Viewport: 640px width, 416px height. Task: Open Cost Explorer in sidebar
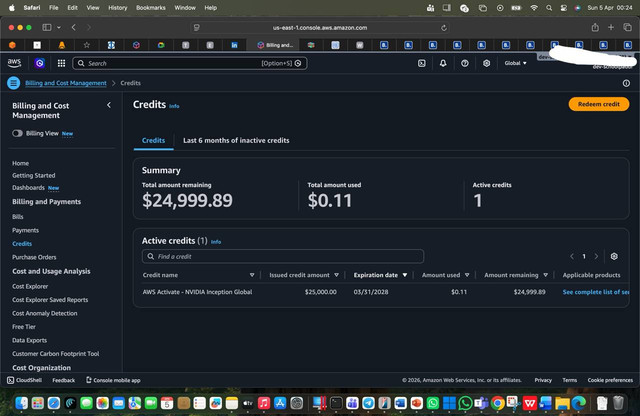point(30,286)
